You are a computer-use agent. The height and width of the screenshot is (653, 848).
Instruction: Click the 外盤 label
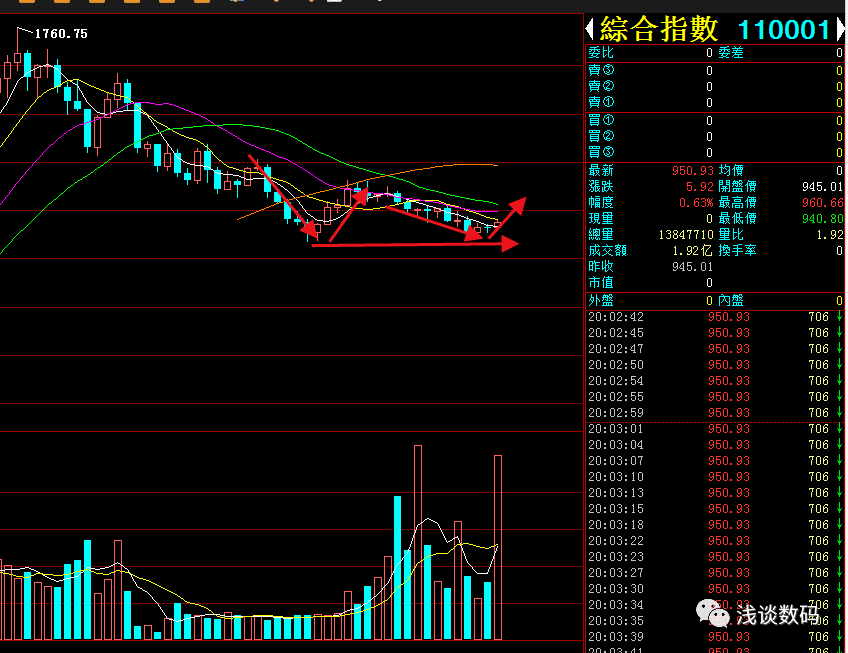(x=601, y=300)
